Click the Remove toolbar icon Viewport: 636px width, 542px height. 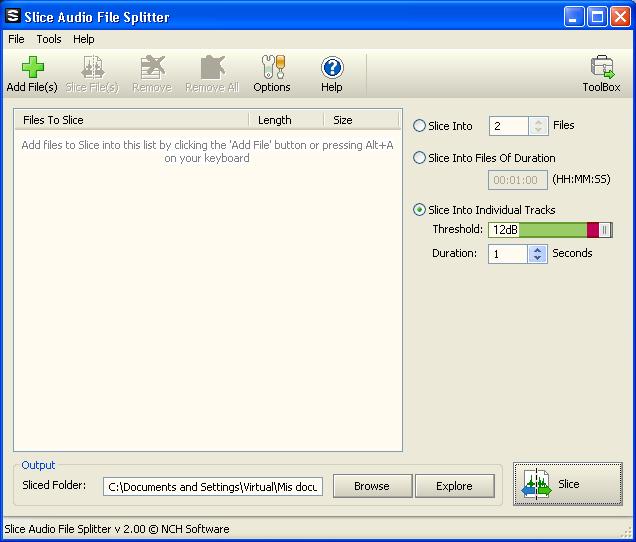click(152, 67)
